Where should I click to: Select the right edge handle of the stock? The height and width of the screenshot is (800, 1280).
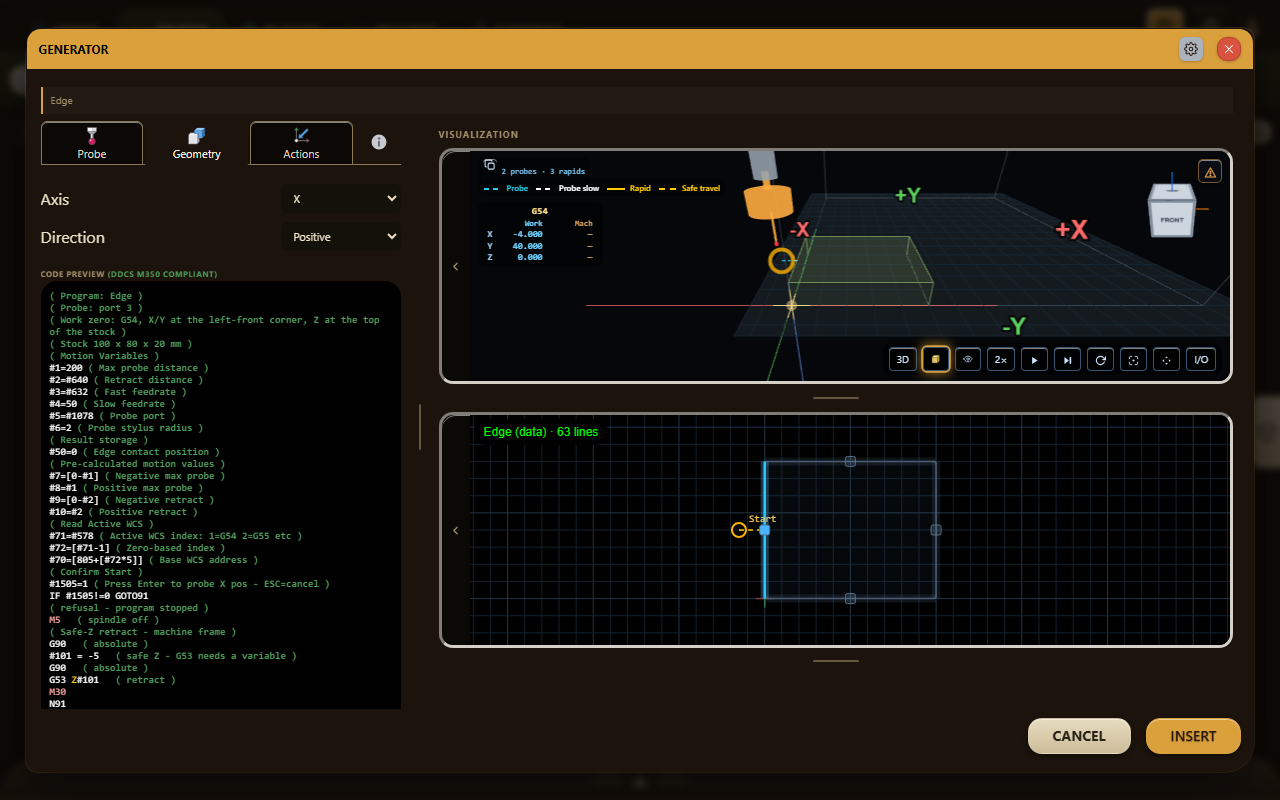(x=936, y=530)
